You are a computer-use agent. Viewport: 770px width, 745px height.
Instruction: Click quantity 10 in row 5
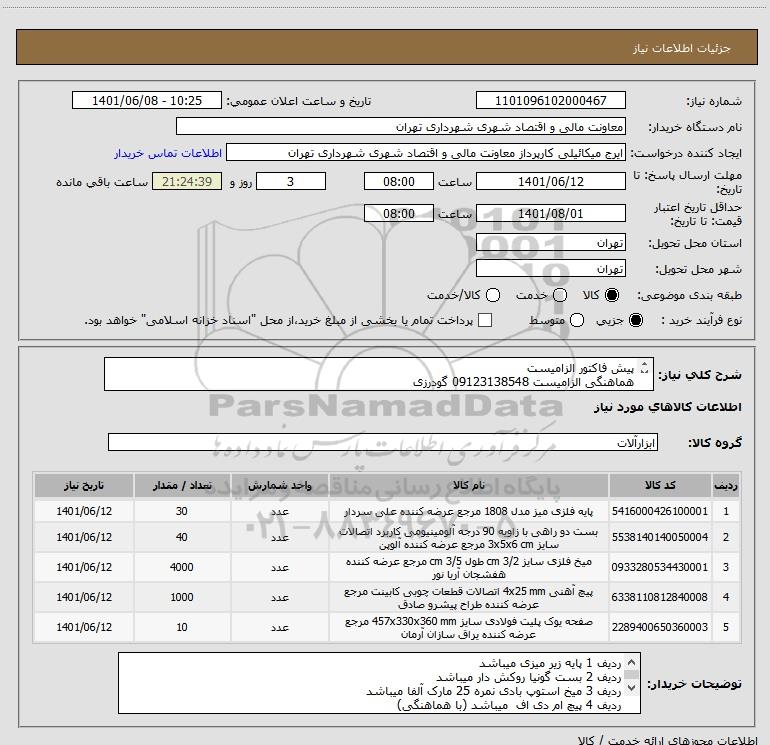click(182, 627)
